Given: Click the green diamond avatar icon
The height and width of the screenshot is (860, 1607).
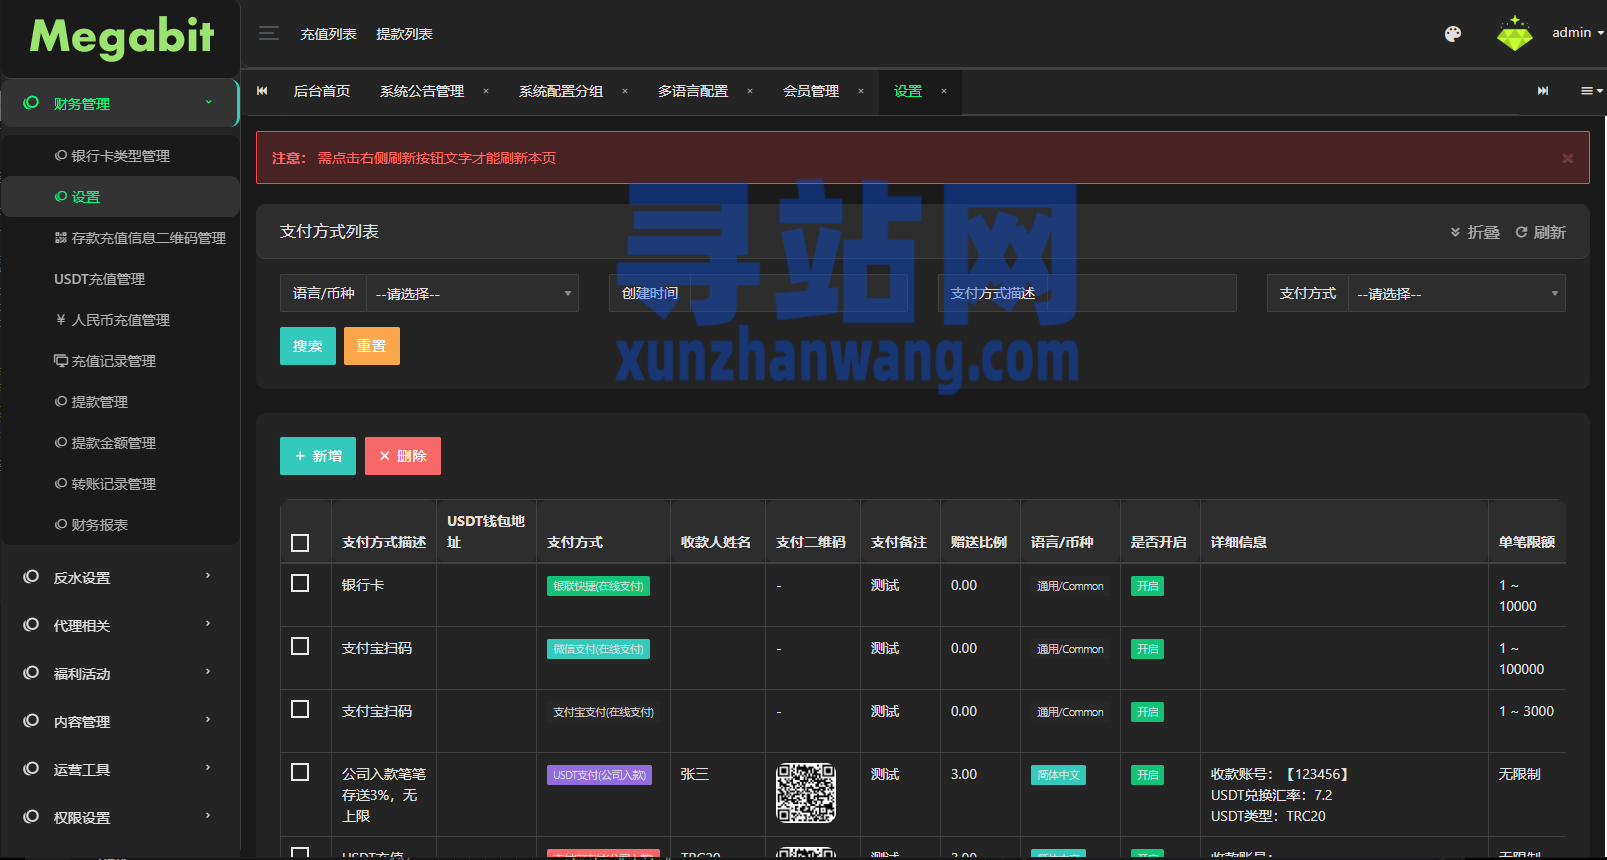Looking at the screenshot, I should tap(1514, 33).
